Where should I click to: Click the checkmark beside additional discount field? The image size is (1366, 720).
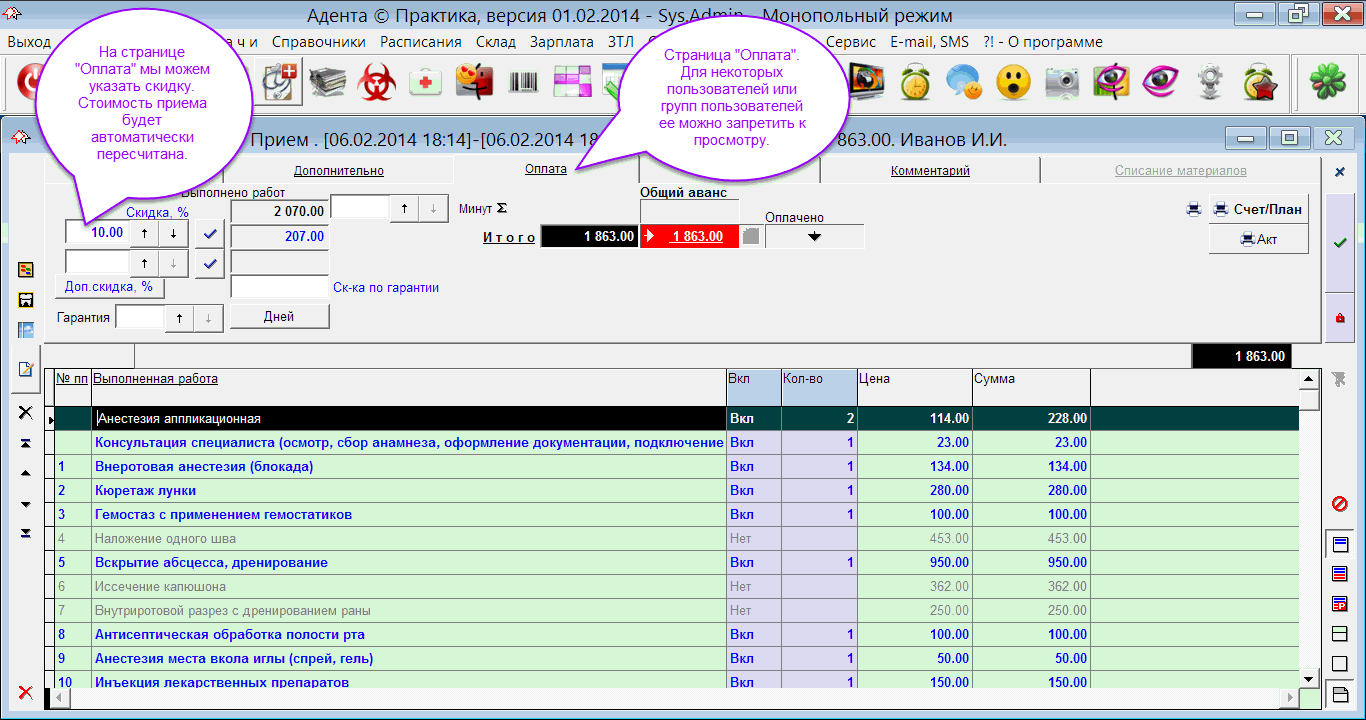click(x=209, y=263)
